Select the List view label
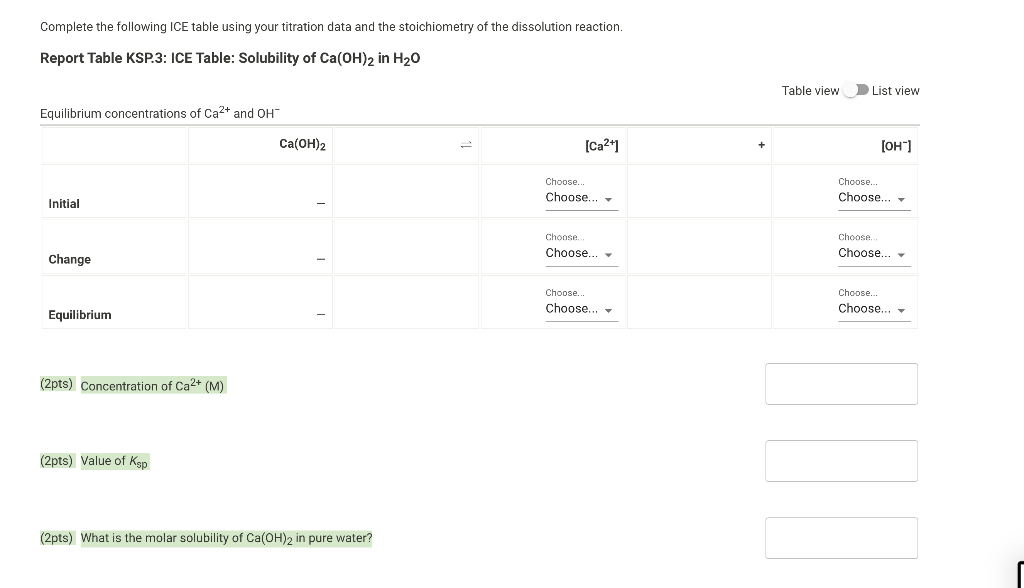The width and height of the screenshot is (1024, 588). pyautogui.click(x=895, y=91)
